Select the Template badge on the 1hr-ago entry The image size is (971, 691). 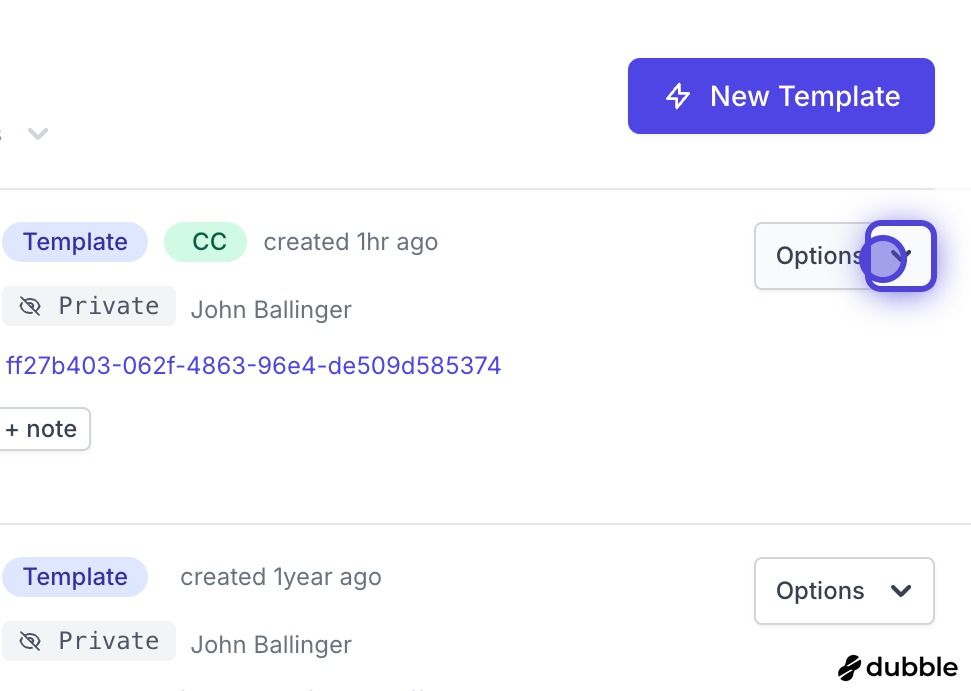[x=75, y=242]
